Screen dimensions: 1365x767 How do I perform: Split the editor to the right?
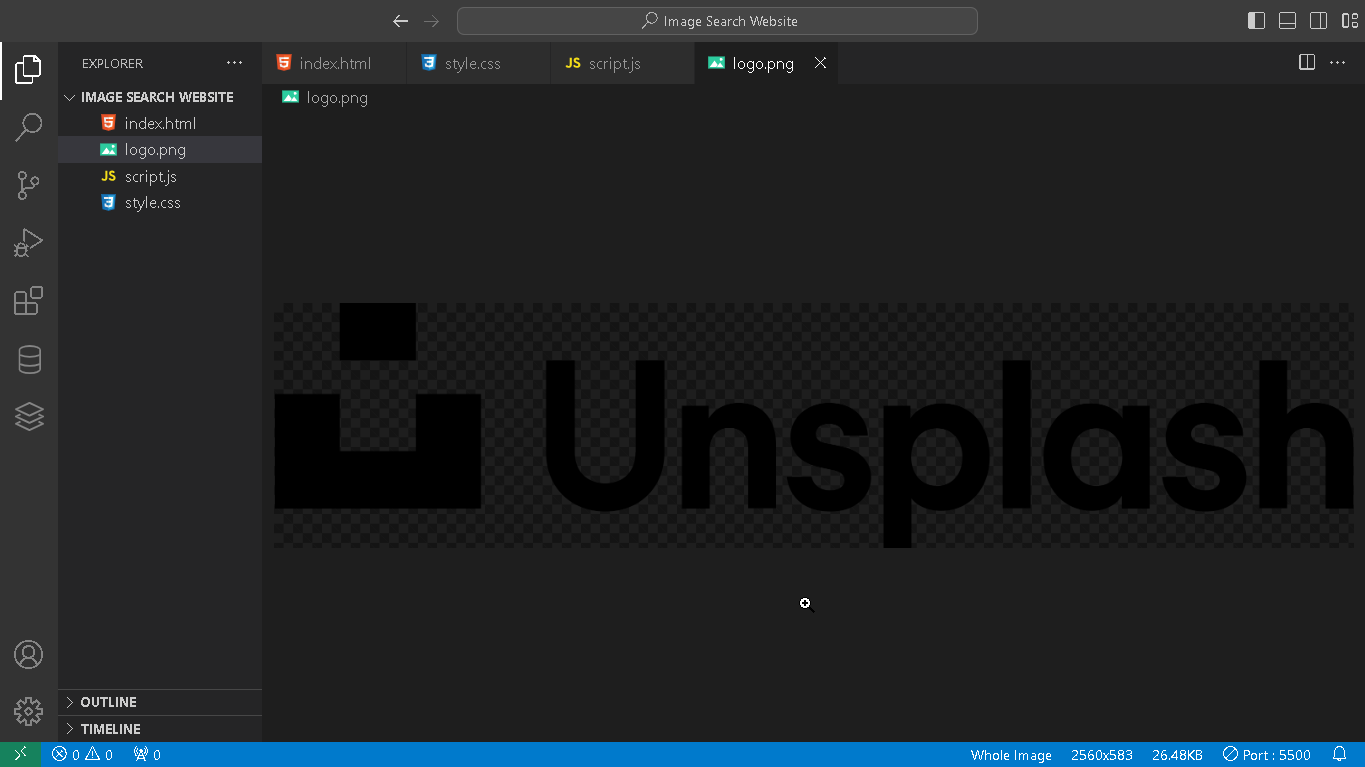tap(1306, 63)
